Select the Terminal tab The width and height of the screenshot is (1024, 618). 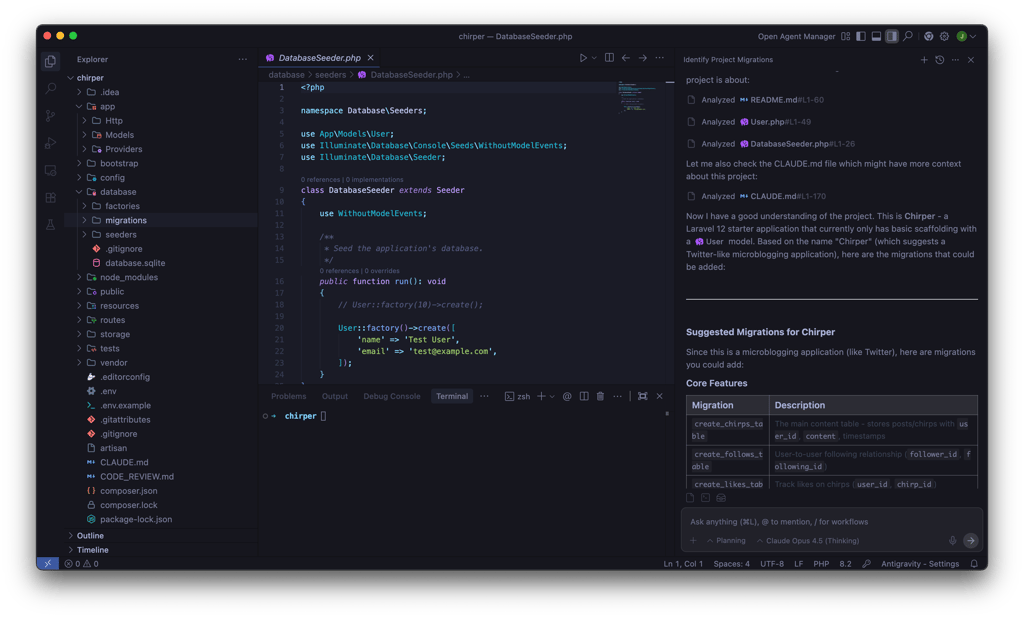(452, 397)
